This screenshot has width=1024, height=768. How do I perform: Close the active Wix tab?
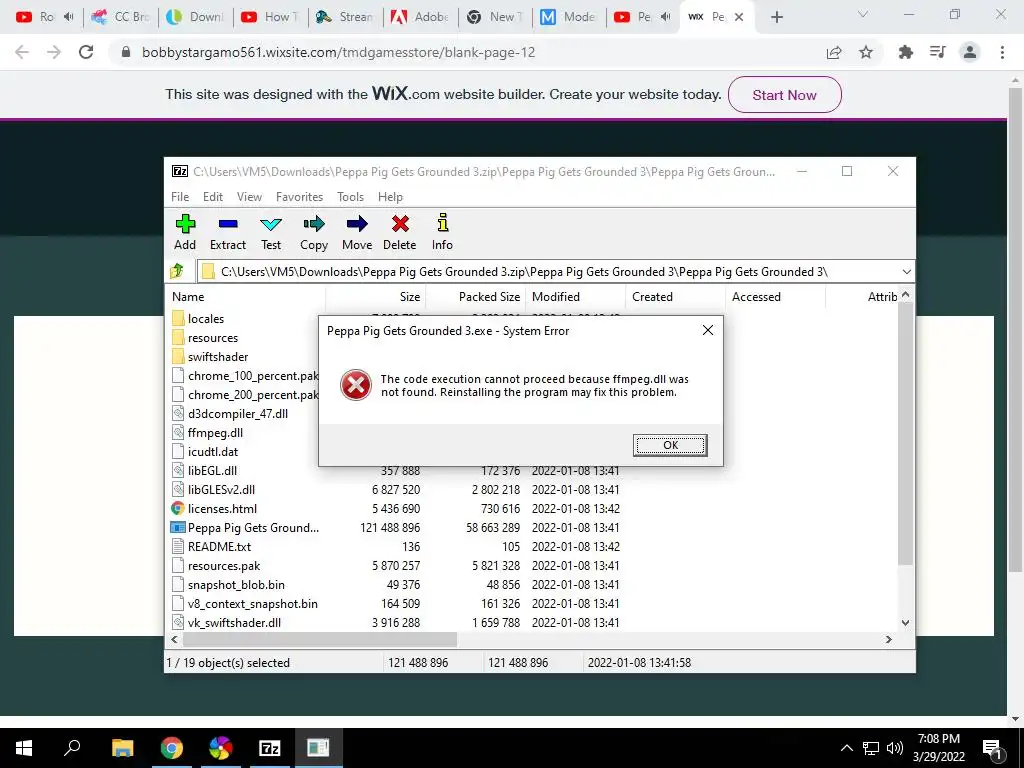(x=739, y=17)
